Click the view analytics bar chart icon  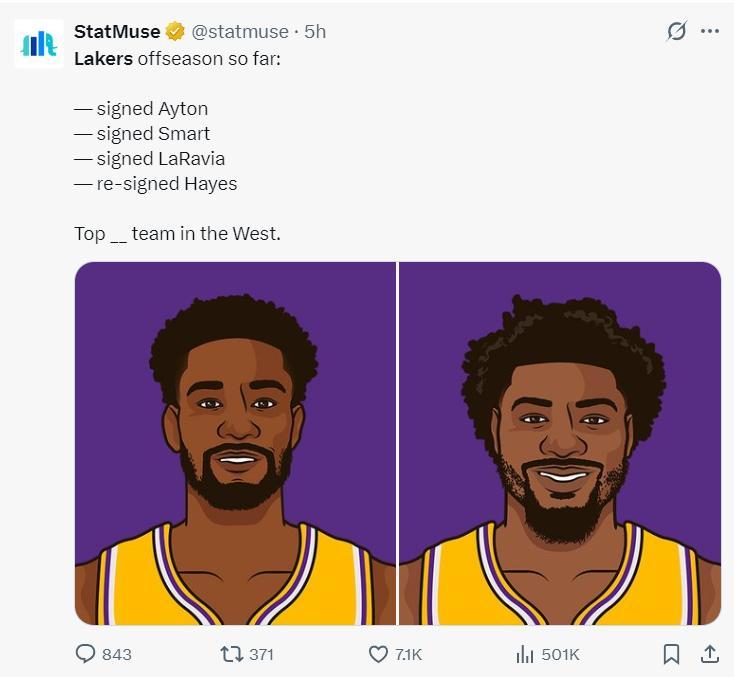click(x=524, y=654)
